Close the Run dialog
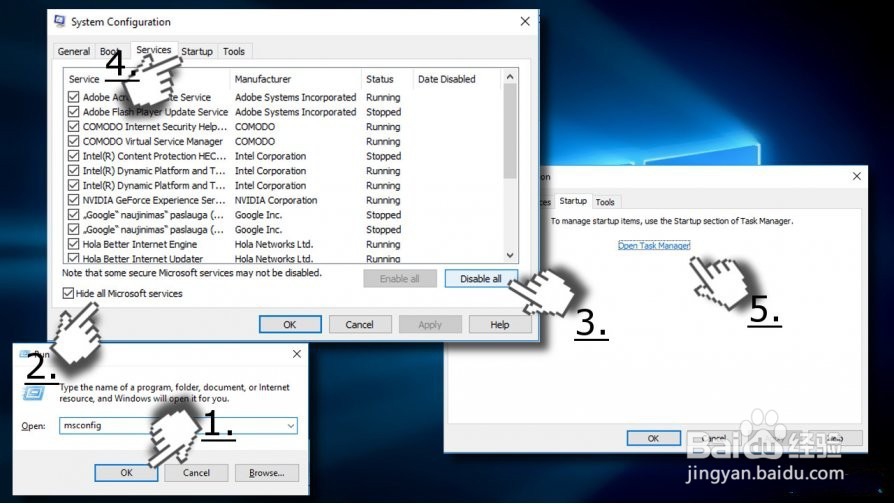The height and width of the screenshot is (504, 894). pos(296,354)
